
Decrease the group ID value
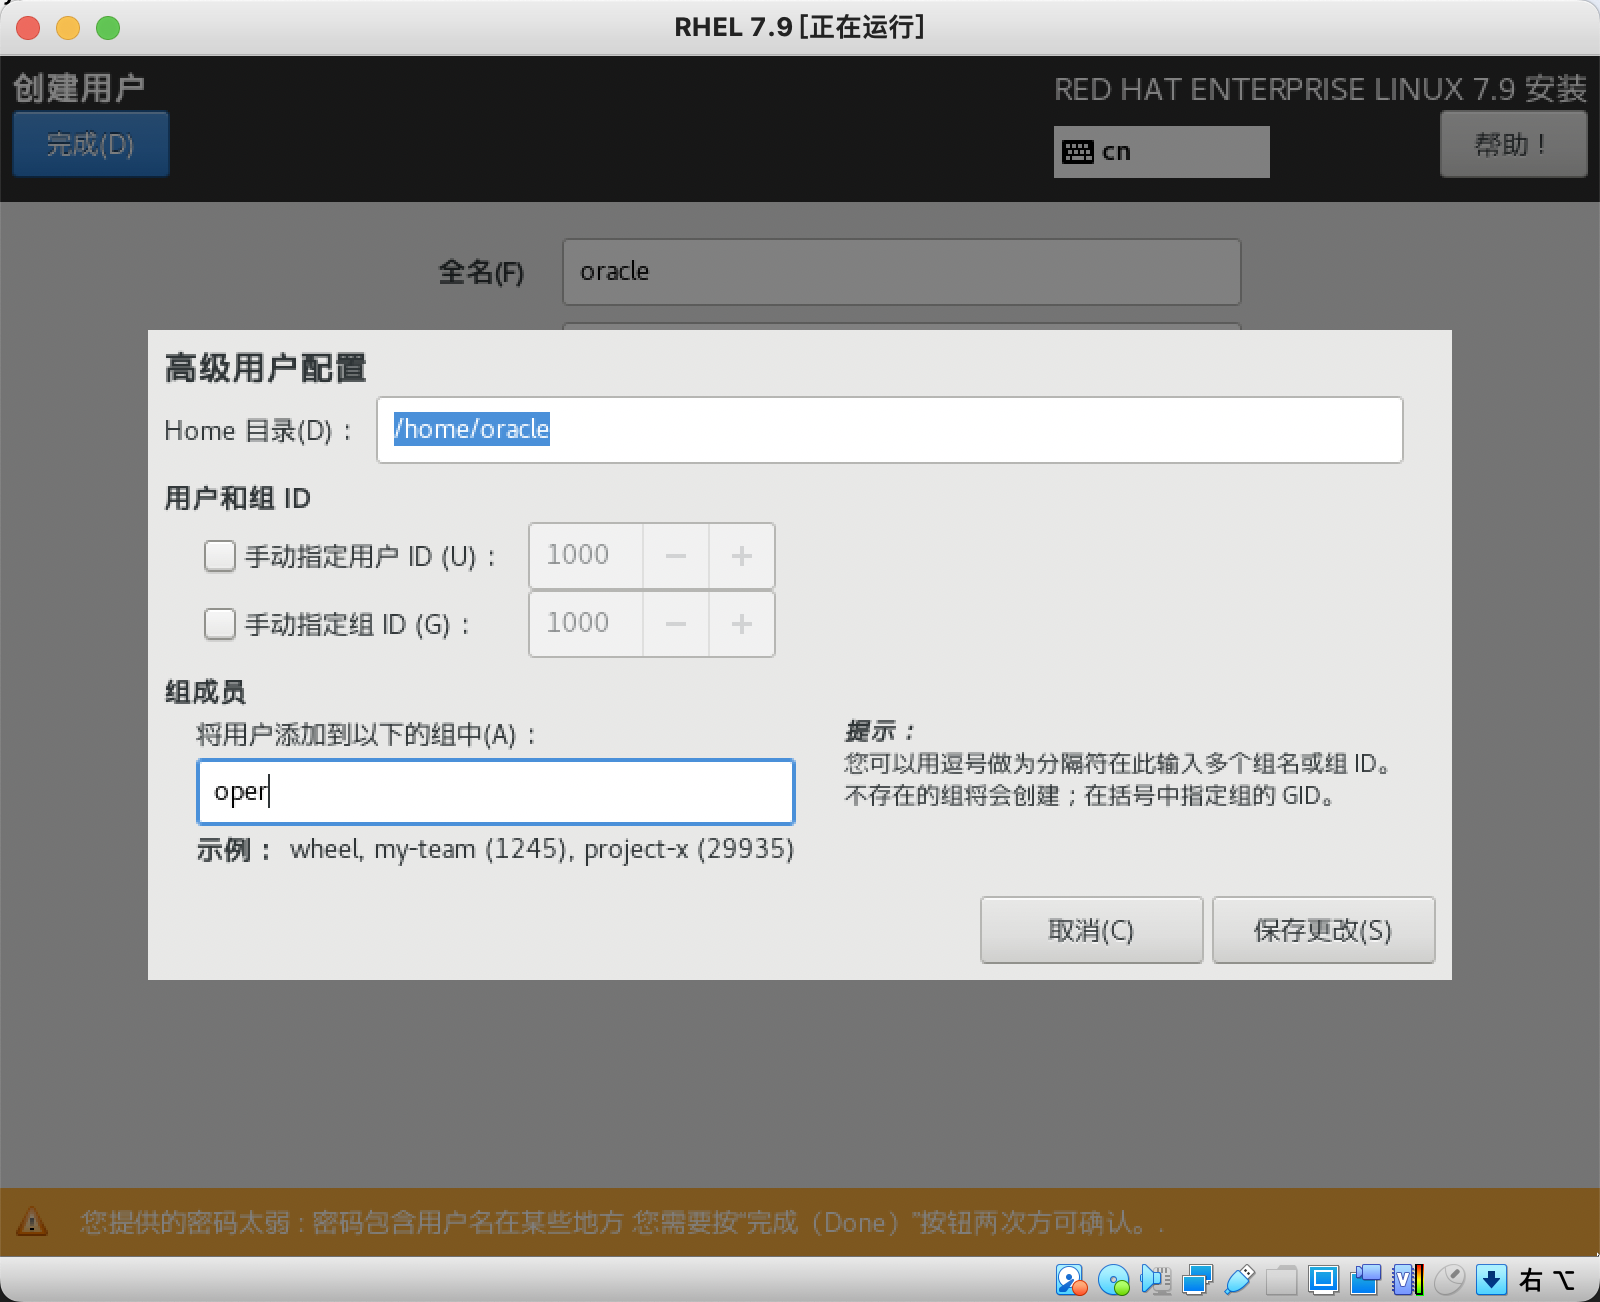point(676,624)
